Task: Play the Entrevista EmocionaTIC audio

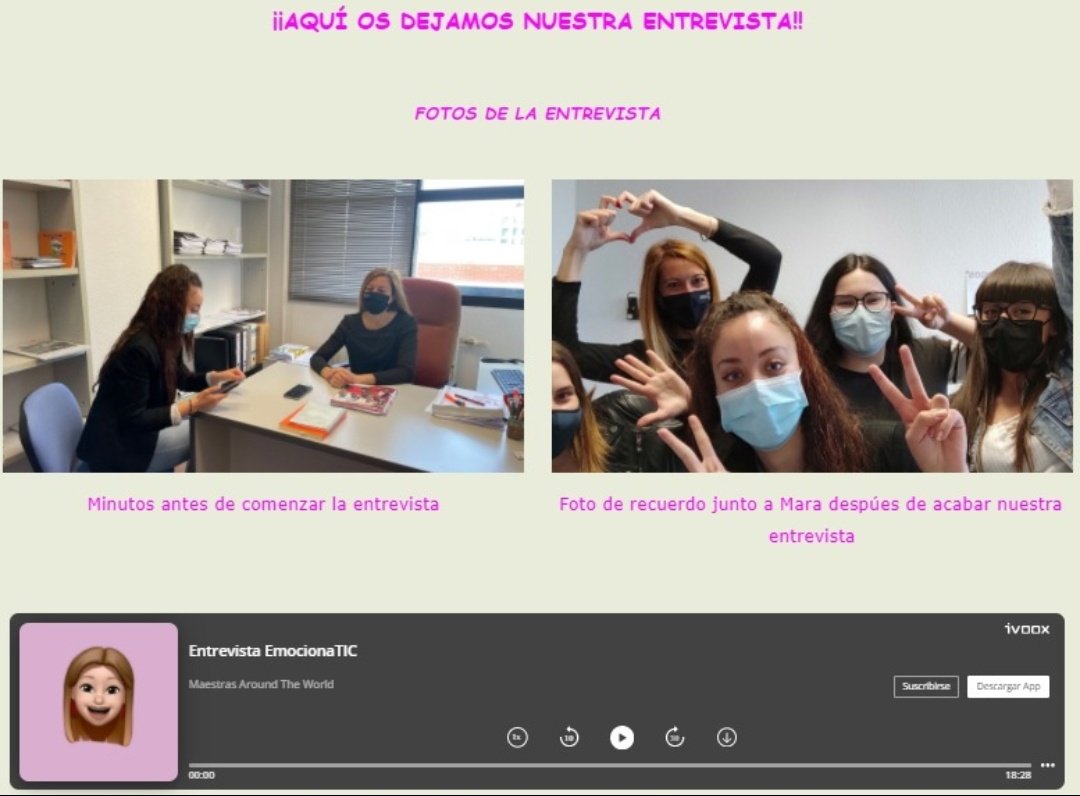Action: tap(621, 737)
